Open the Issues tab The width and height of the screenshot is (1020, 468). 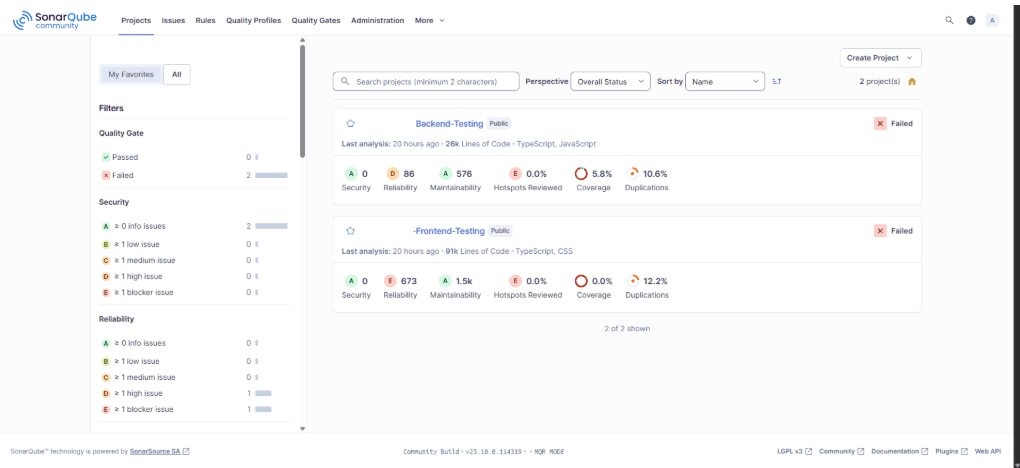tap(173, 20)
